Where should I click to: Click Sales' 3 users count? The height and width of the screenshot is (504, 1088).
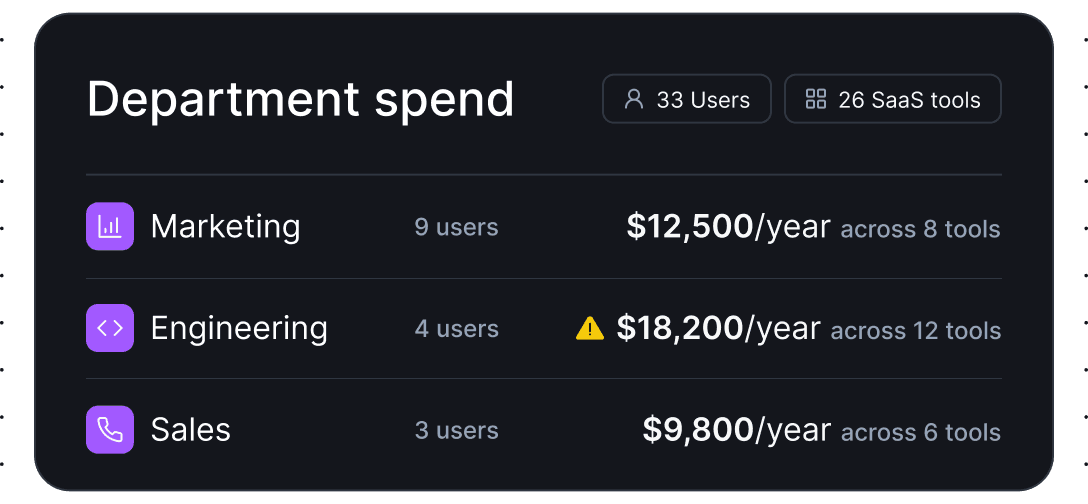(456, 430)
